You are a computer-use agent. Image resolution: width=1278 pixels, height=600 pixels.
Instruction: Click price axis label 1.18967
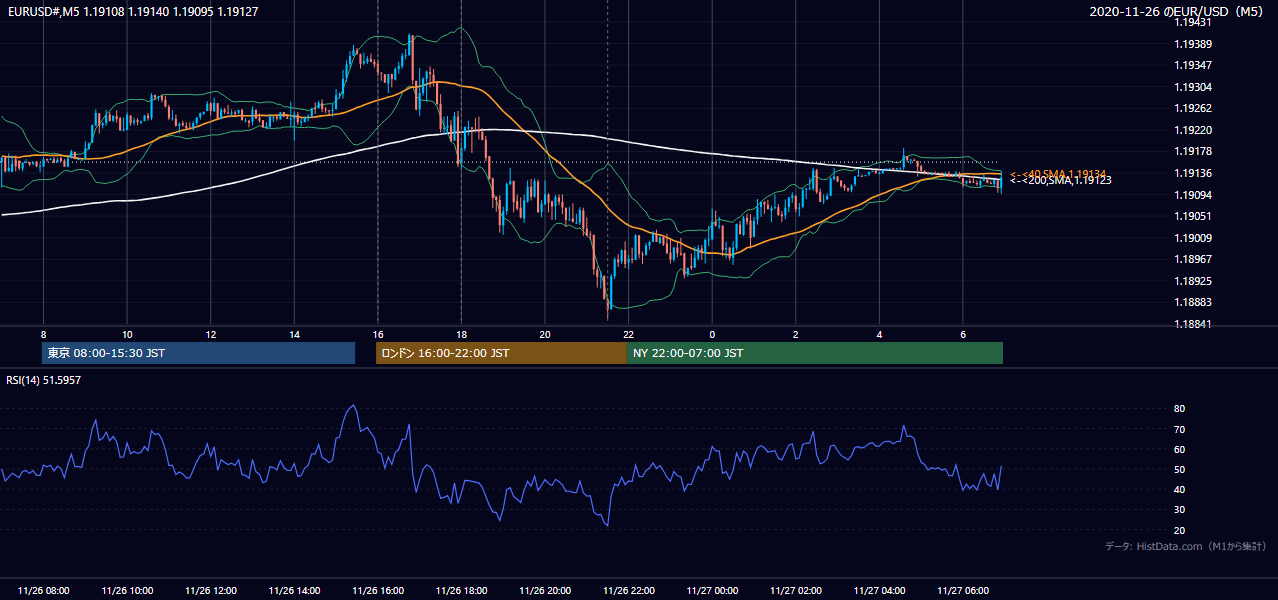(x=1193, y=259)
